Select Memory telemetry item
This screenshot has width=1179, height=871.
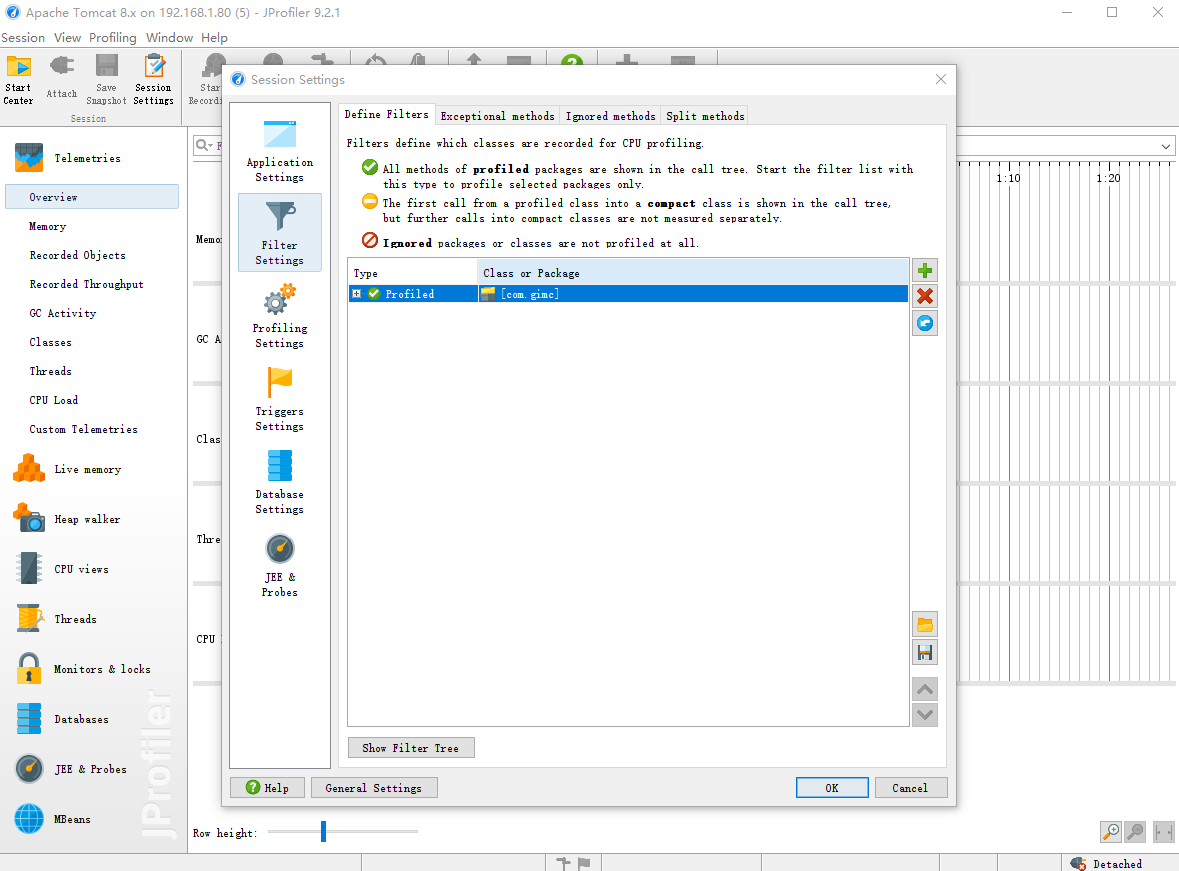tap(48, 226)
